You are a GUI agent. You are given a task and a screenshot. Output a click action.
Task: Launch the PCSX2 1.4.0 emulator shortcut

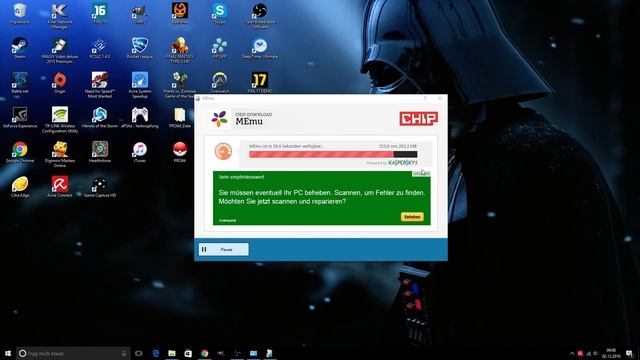[x=100, y=48]
